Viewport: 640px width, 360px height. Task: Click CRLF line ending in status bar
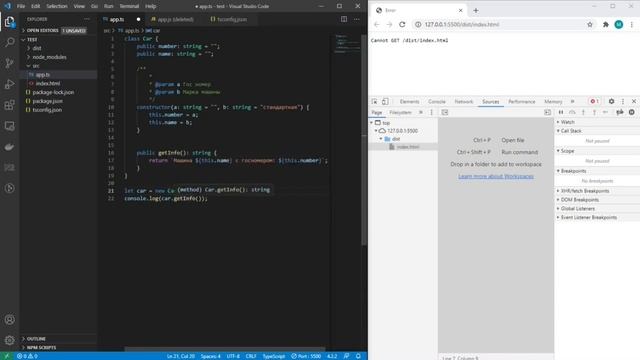[251, 356]
